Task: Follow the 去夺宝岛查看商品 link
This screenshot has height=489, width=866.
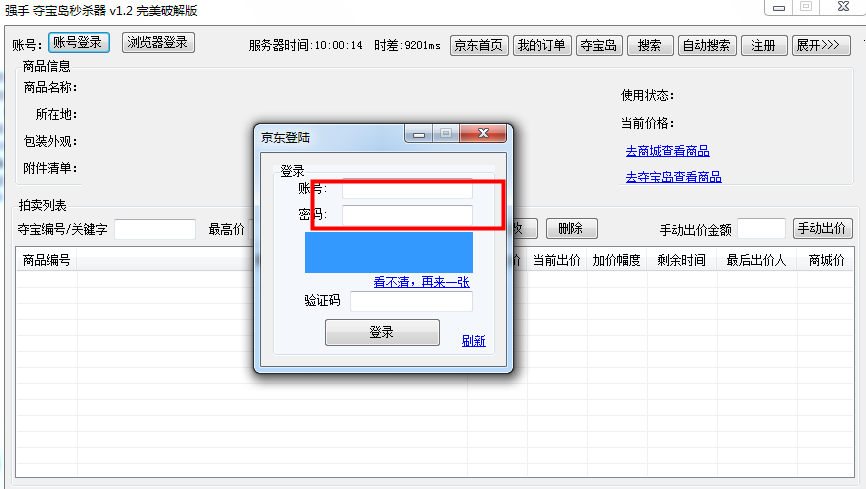Action: coord(673,177)
